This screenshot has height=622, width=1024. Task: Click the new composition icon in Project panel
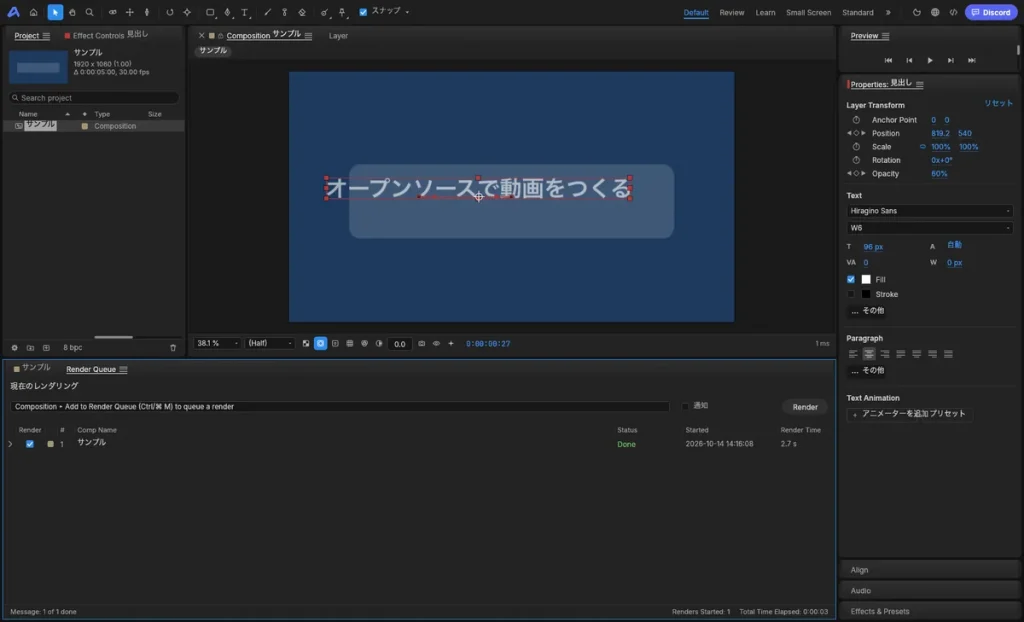[x=46, y=348]
